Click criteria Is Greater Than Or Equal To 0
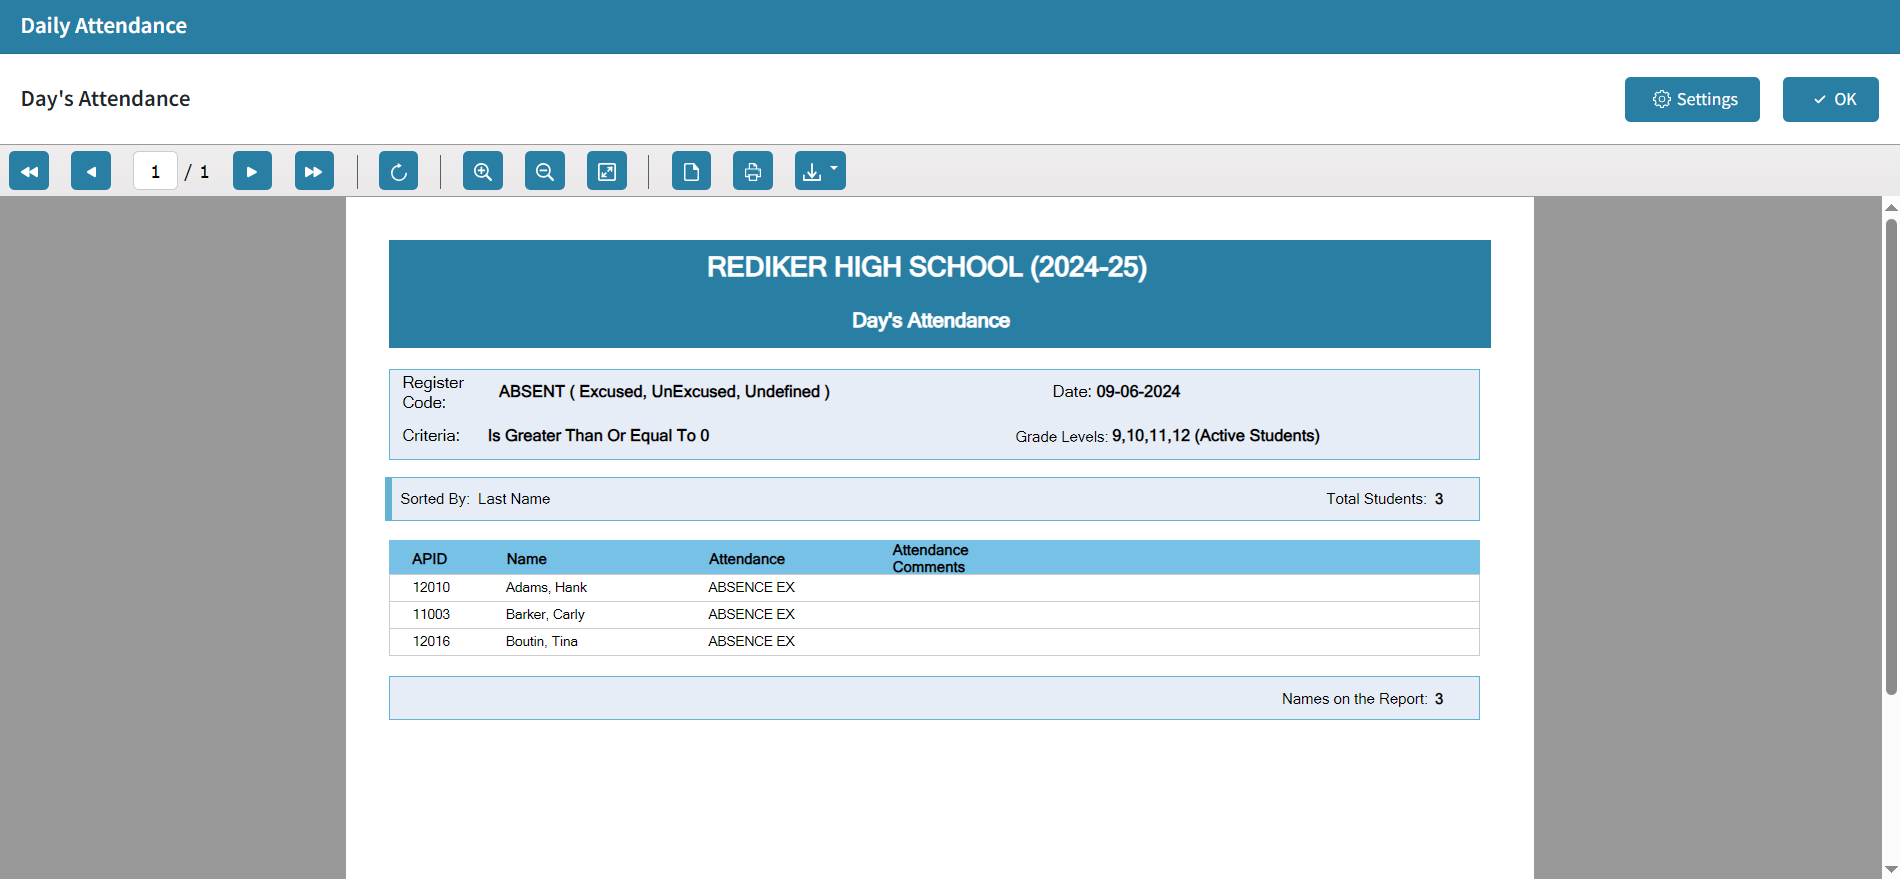 coord(598,435)
